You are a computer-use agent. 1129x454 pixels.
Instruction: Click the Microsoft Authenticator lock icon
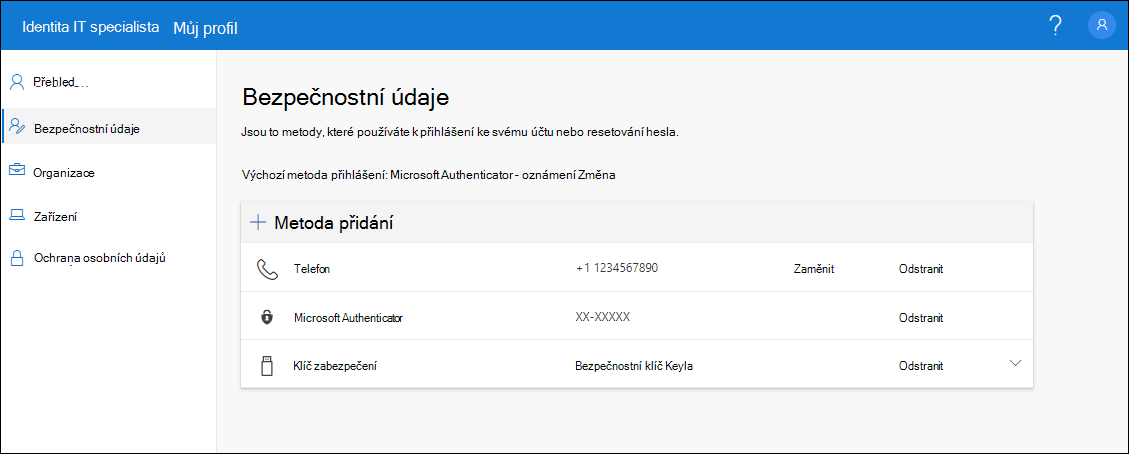tap(267, 317)
